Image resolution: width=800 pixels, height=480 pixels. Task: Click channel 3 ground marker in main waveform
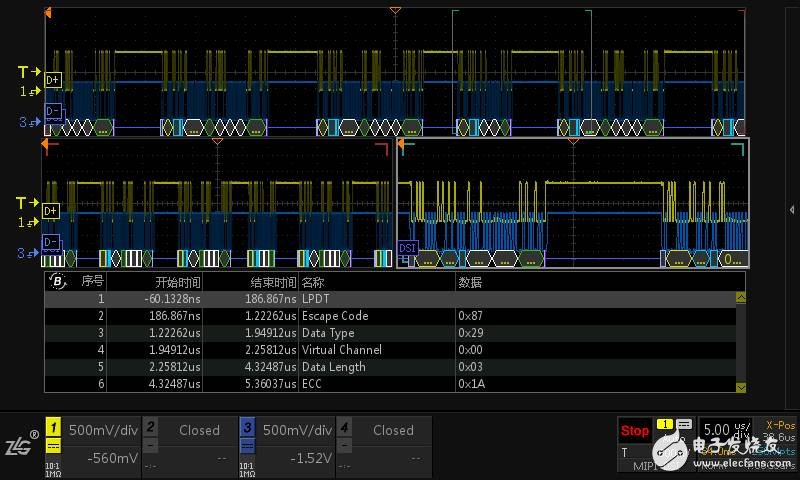click(x=30, y=122)
